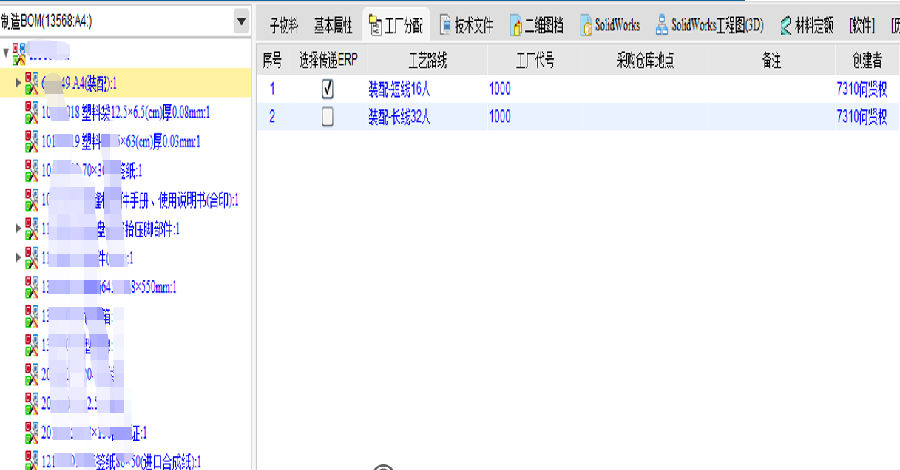Open the 制造BOM(13568:A4:) dropdown
The image size is (900, 470).
coord(242,22)
